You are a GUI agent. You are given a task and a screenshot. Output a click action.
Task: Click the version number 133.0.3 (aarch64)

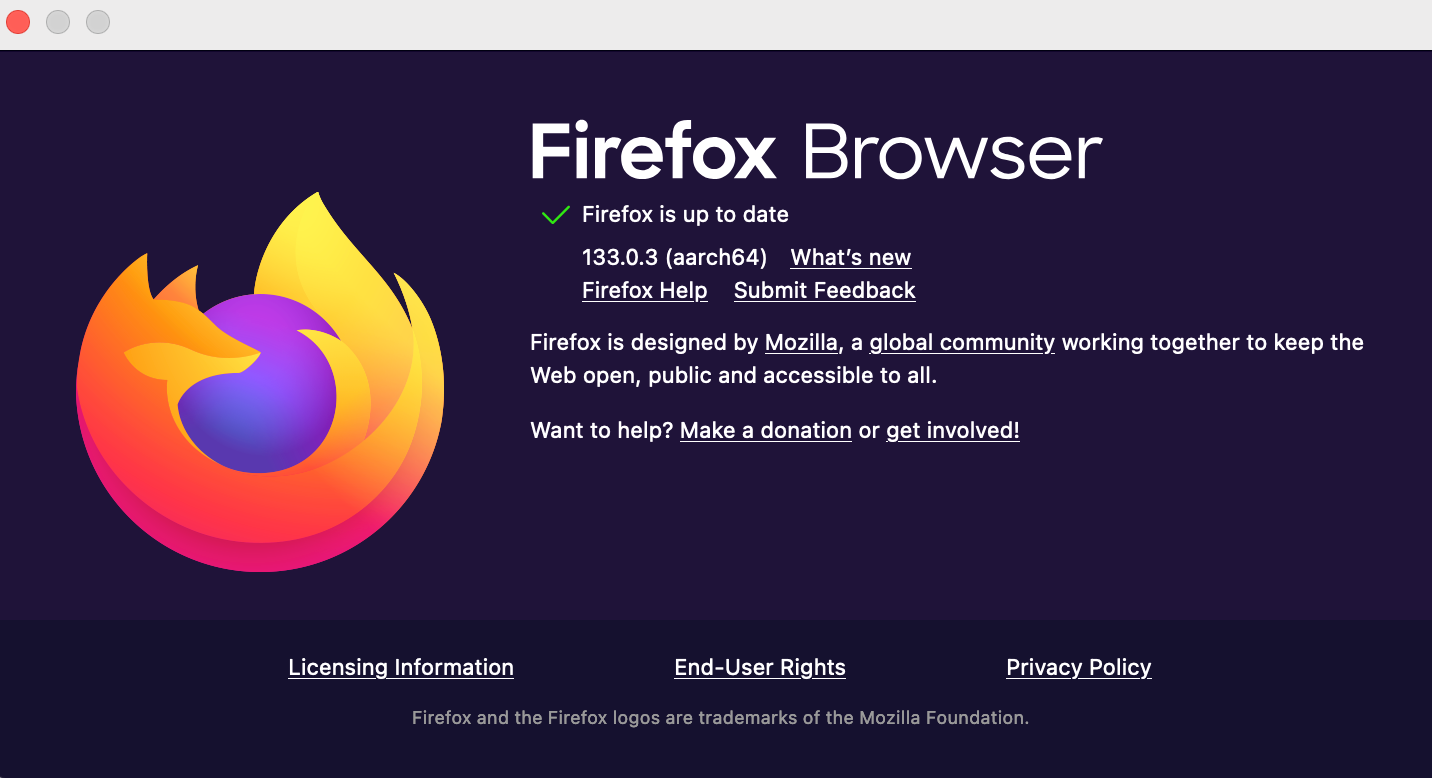pyautogui.click(x=674, y=258)
